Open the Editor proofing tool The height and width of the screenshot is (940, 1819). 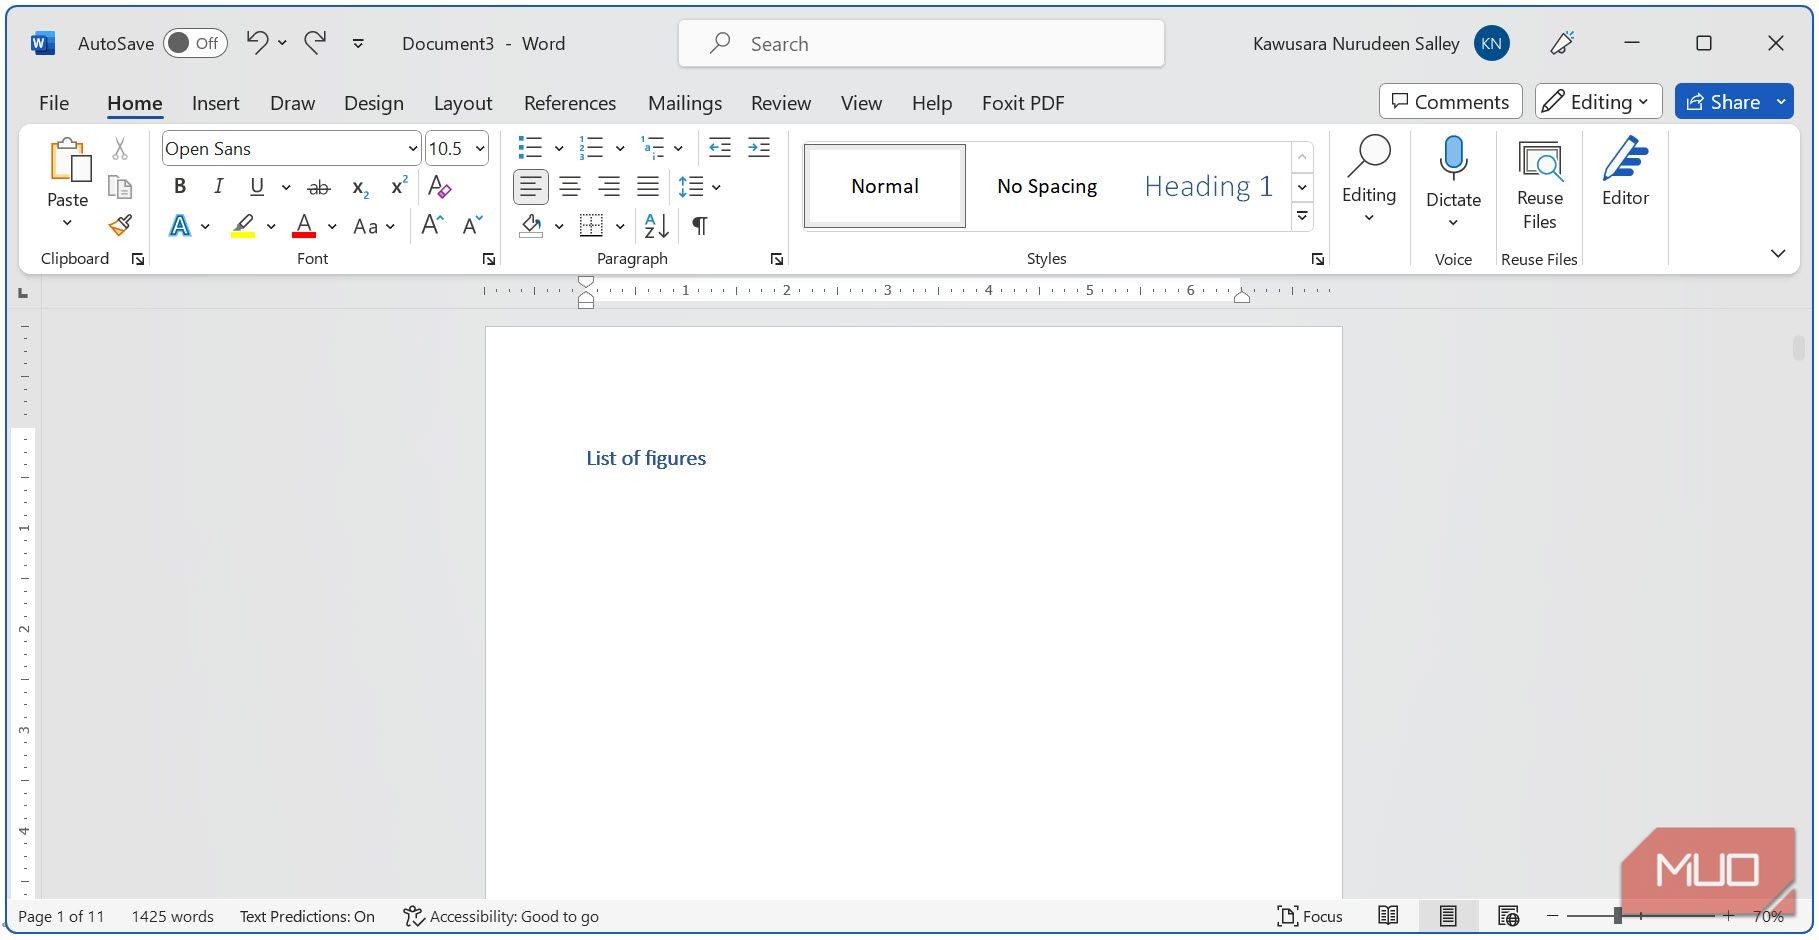tap(1625, 172)
